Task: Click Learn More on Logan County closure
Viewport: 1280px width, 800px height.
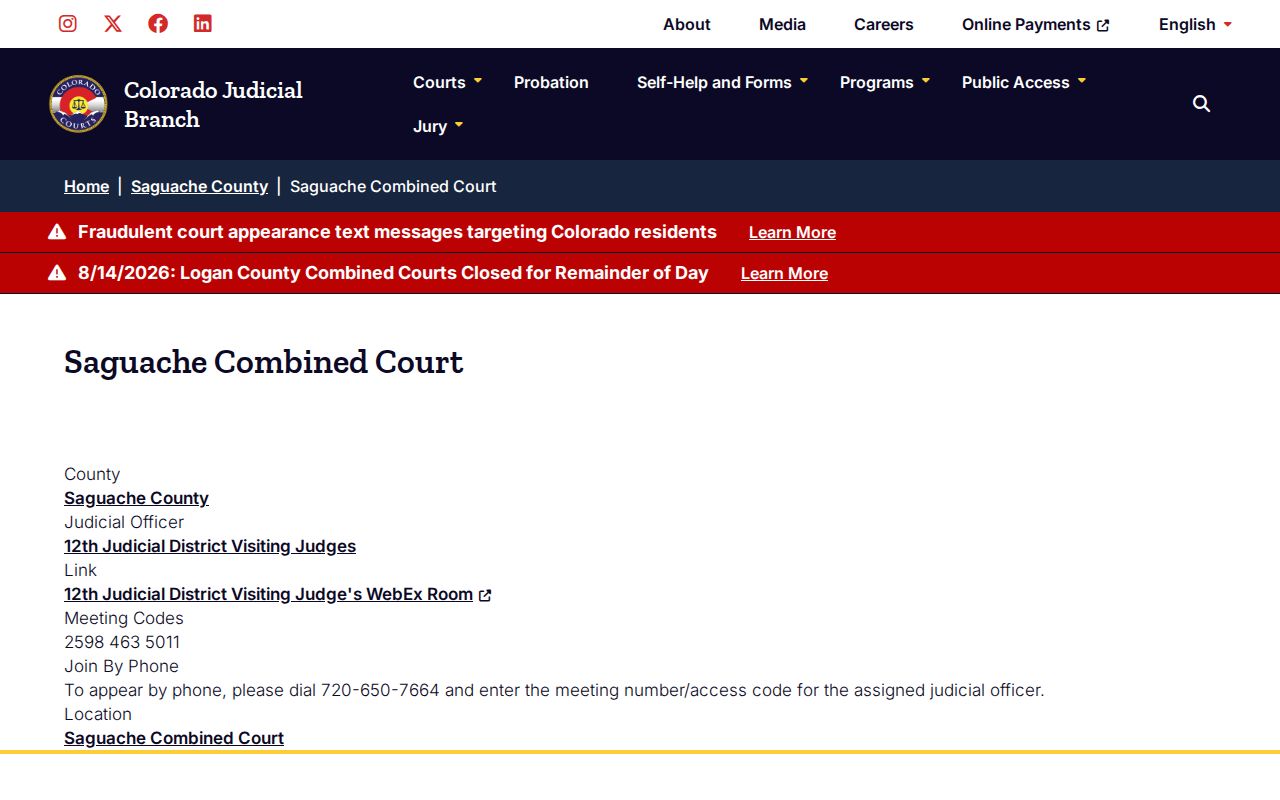Action: click(x=784, y=273)
